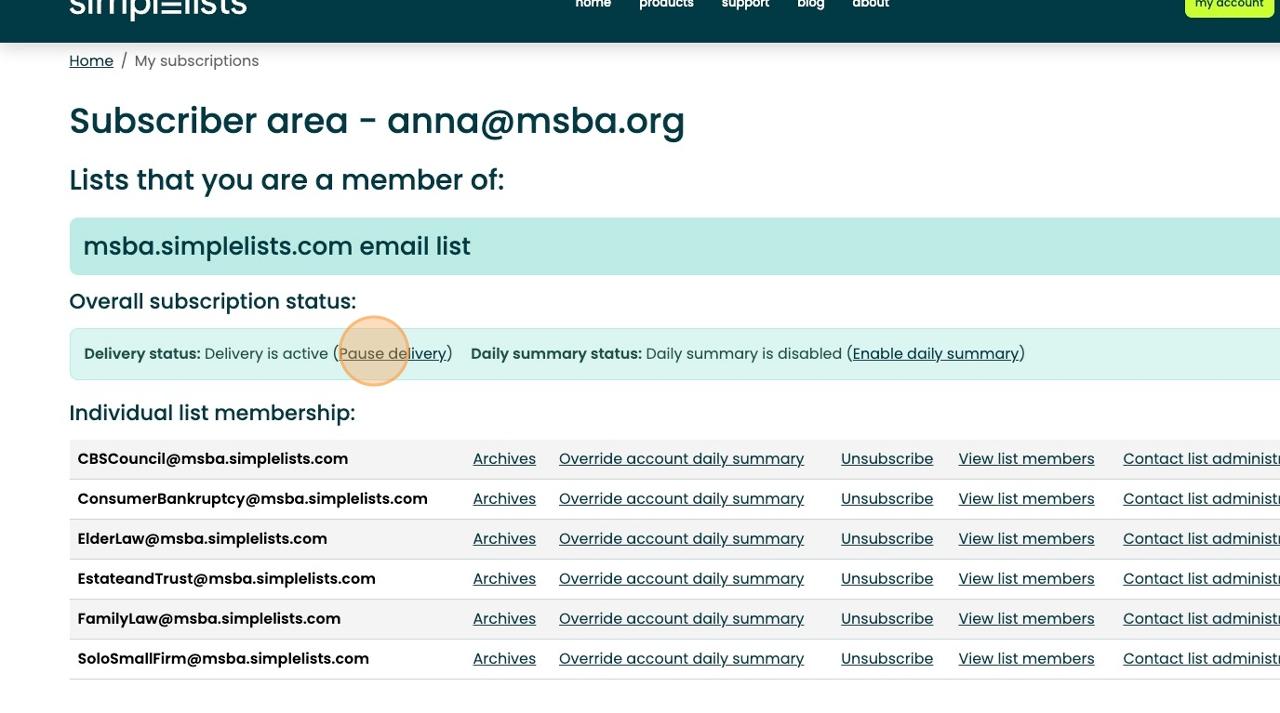
Task: Open the home menu item
Action: [x=593, y=4]
